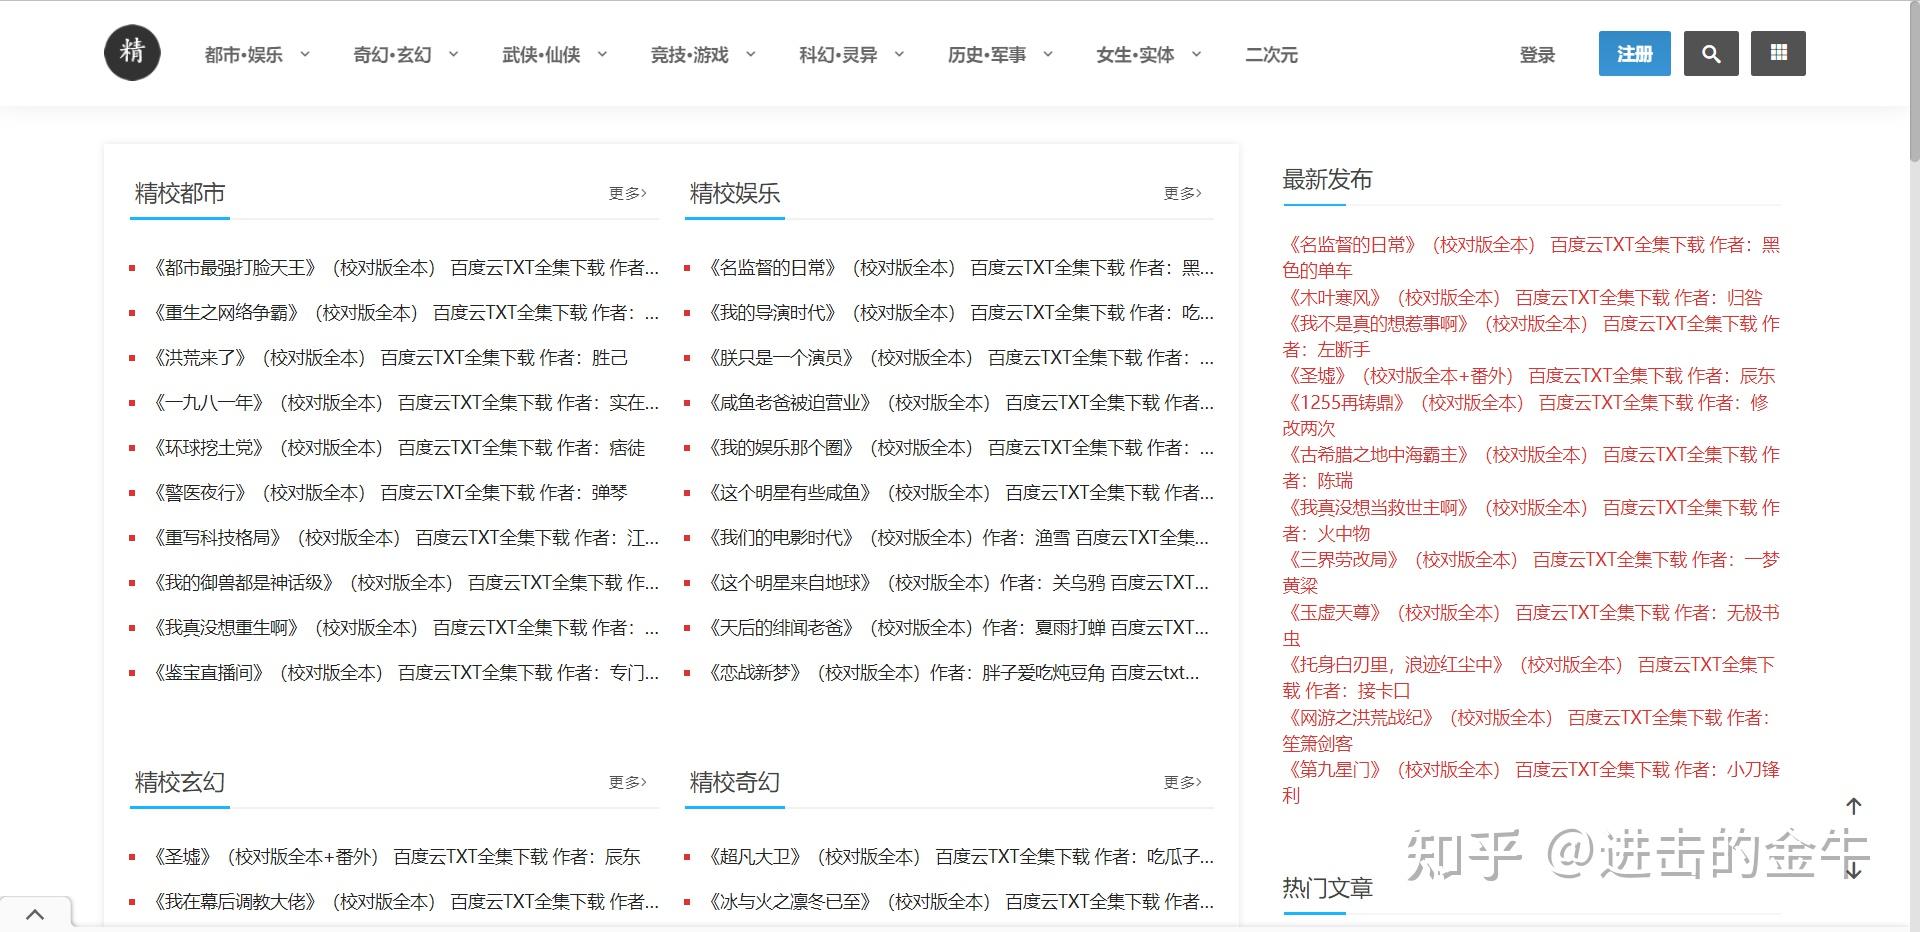Image resolution: width=1920 pixels, height=932 pixels.
Task: Open 《环球挖土党》 by 痞徒
Action: (397, 448)
